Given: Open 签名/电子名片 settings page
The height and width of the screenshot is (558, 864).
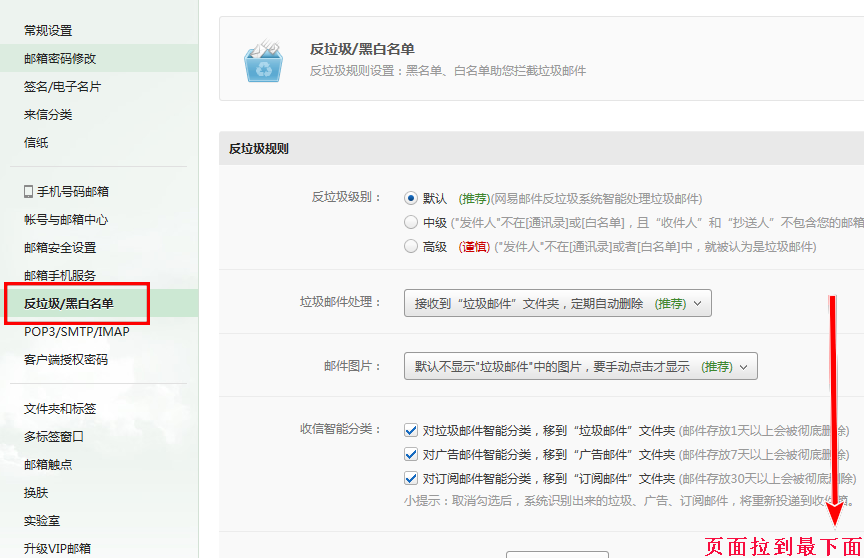Looking at the screenshot, I should pyautogui.click(x=62, y=87).
